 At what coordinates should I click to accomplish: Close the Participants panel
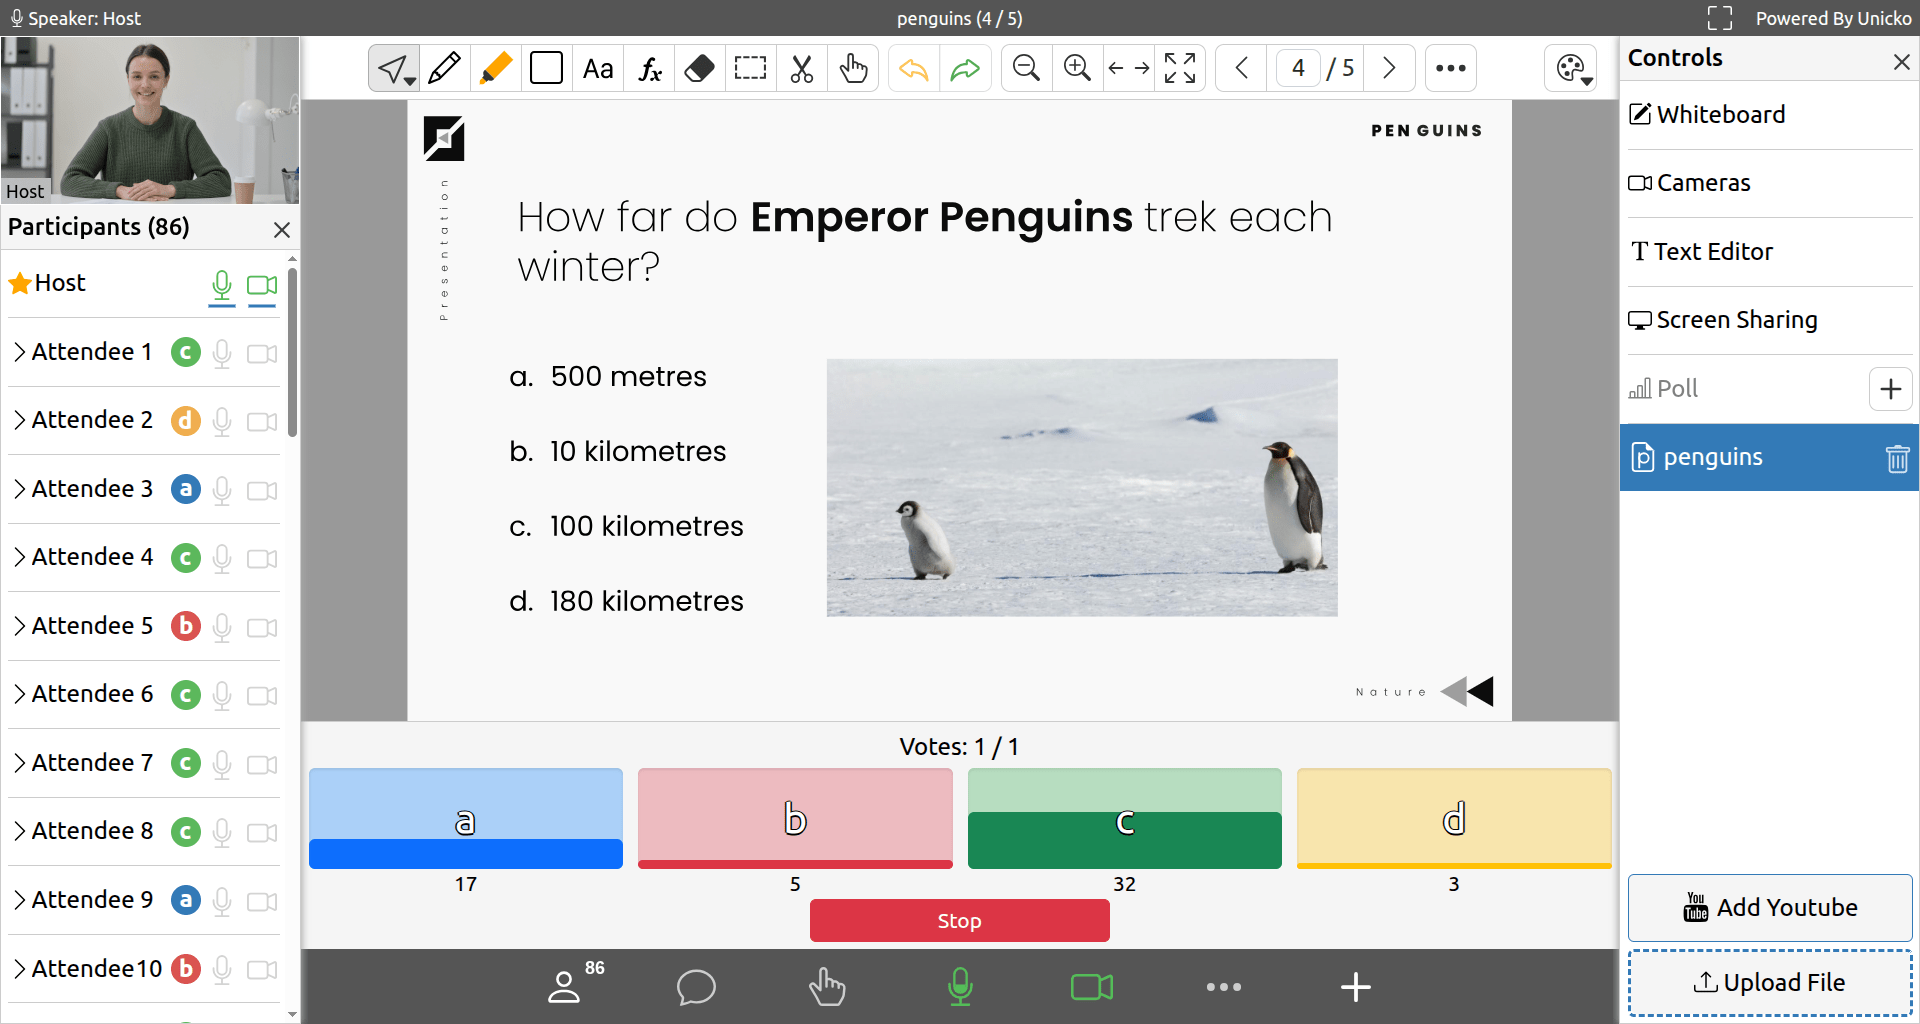click(282, 230)
